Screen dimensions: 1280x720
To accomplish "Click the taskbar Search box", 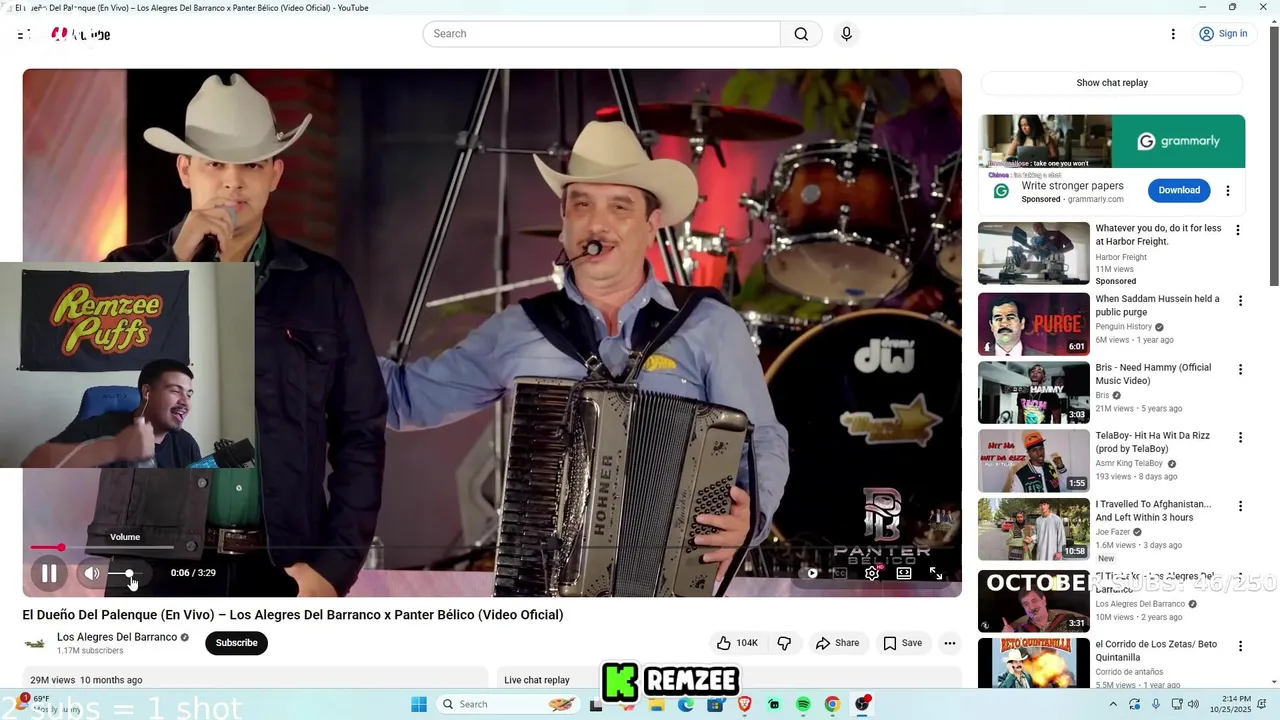I will pos(508,704).
